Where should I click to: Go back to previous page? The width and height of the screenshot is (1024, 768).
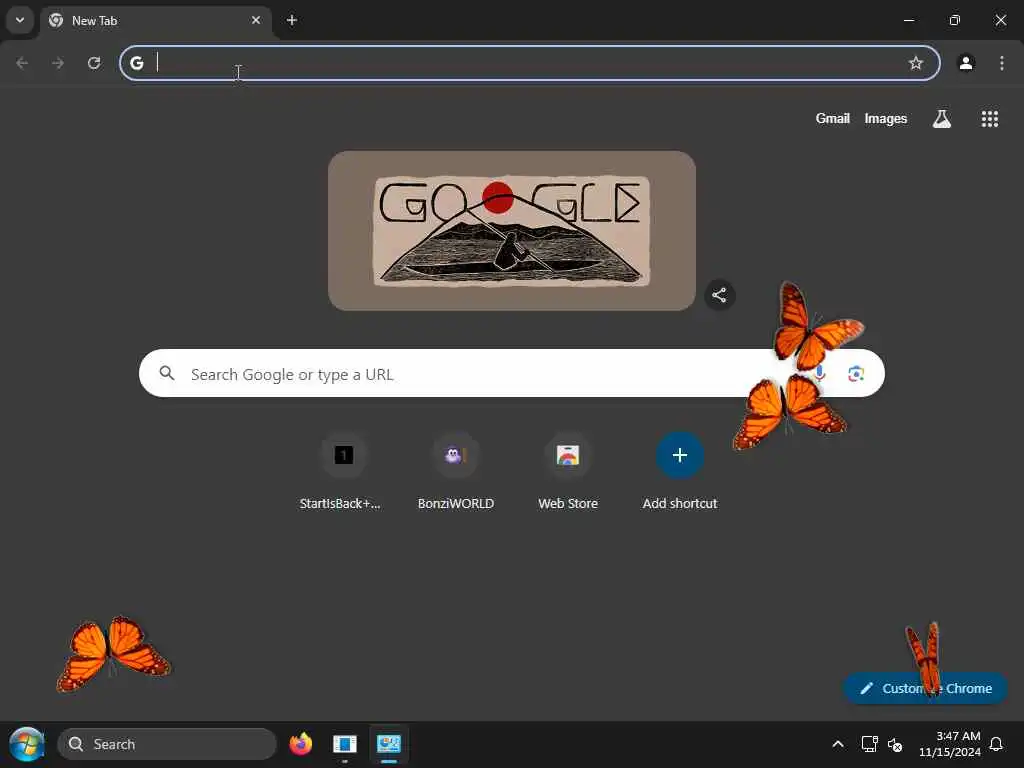point(22,63)
